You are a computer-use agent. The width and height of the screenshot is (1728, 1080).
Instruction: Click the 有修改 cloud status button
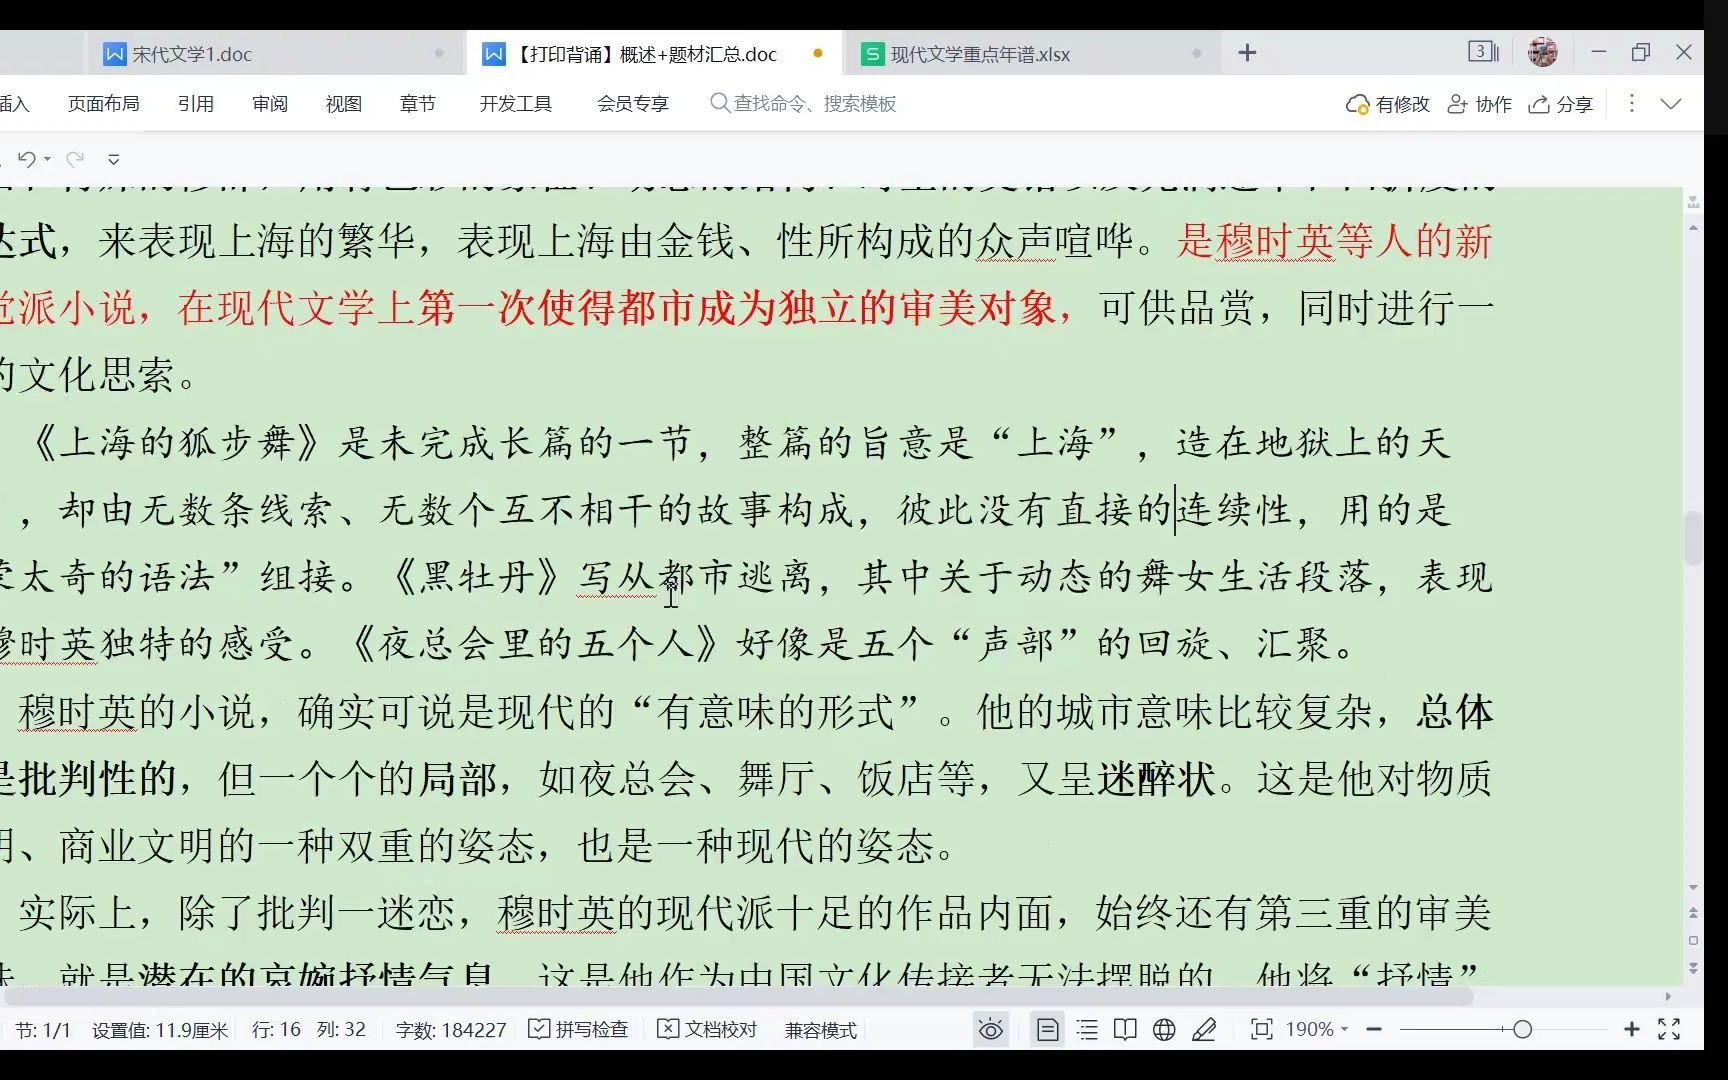click(x=1388, y=104)
